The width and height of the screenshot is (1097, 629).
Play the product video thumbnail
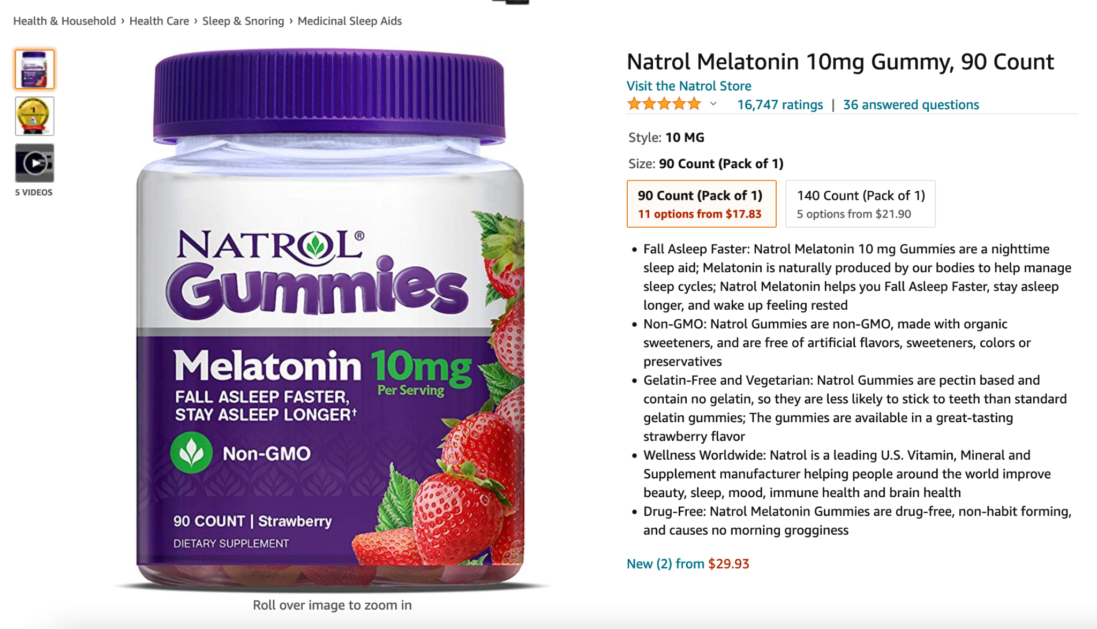[x=34, y=163]
